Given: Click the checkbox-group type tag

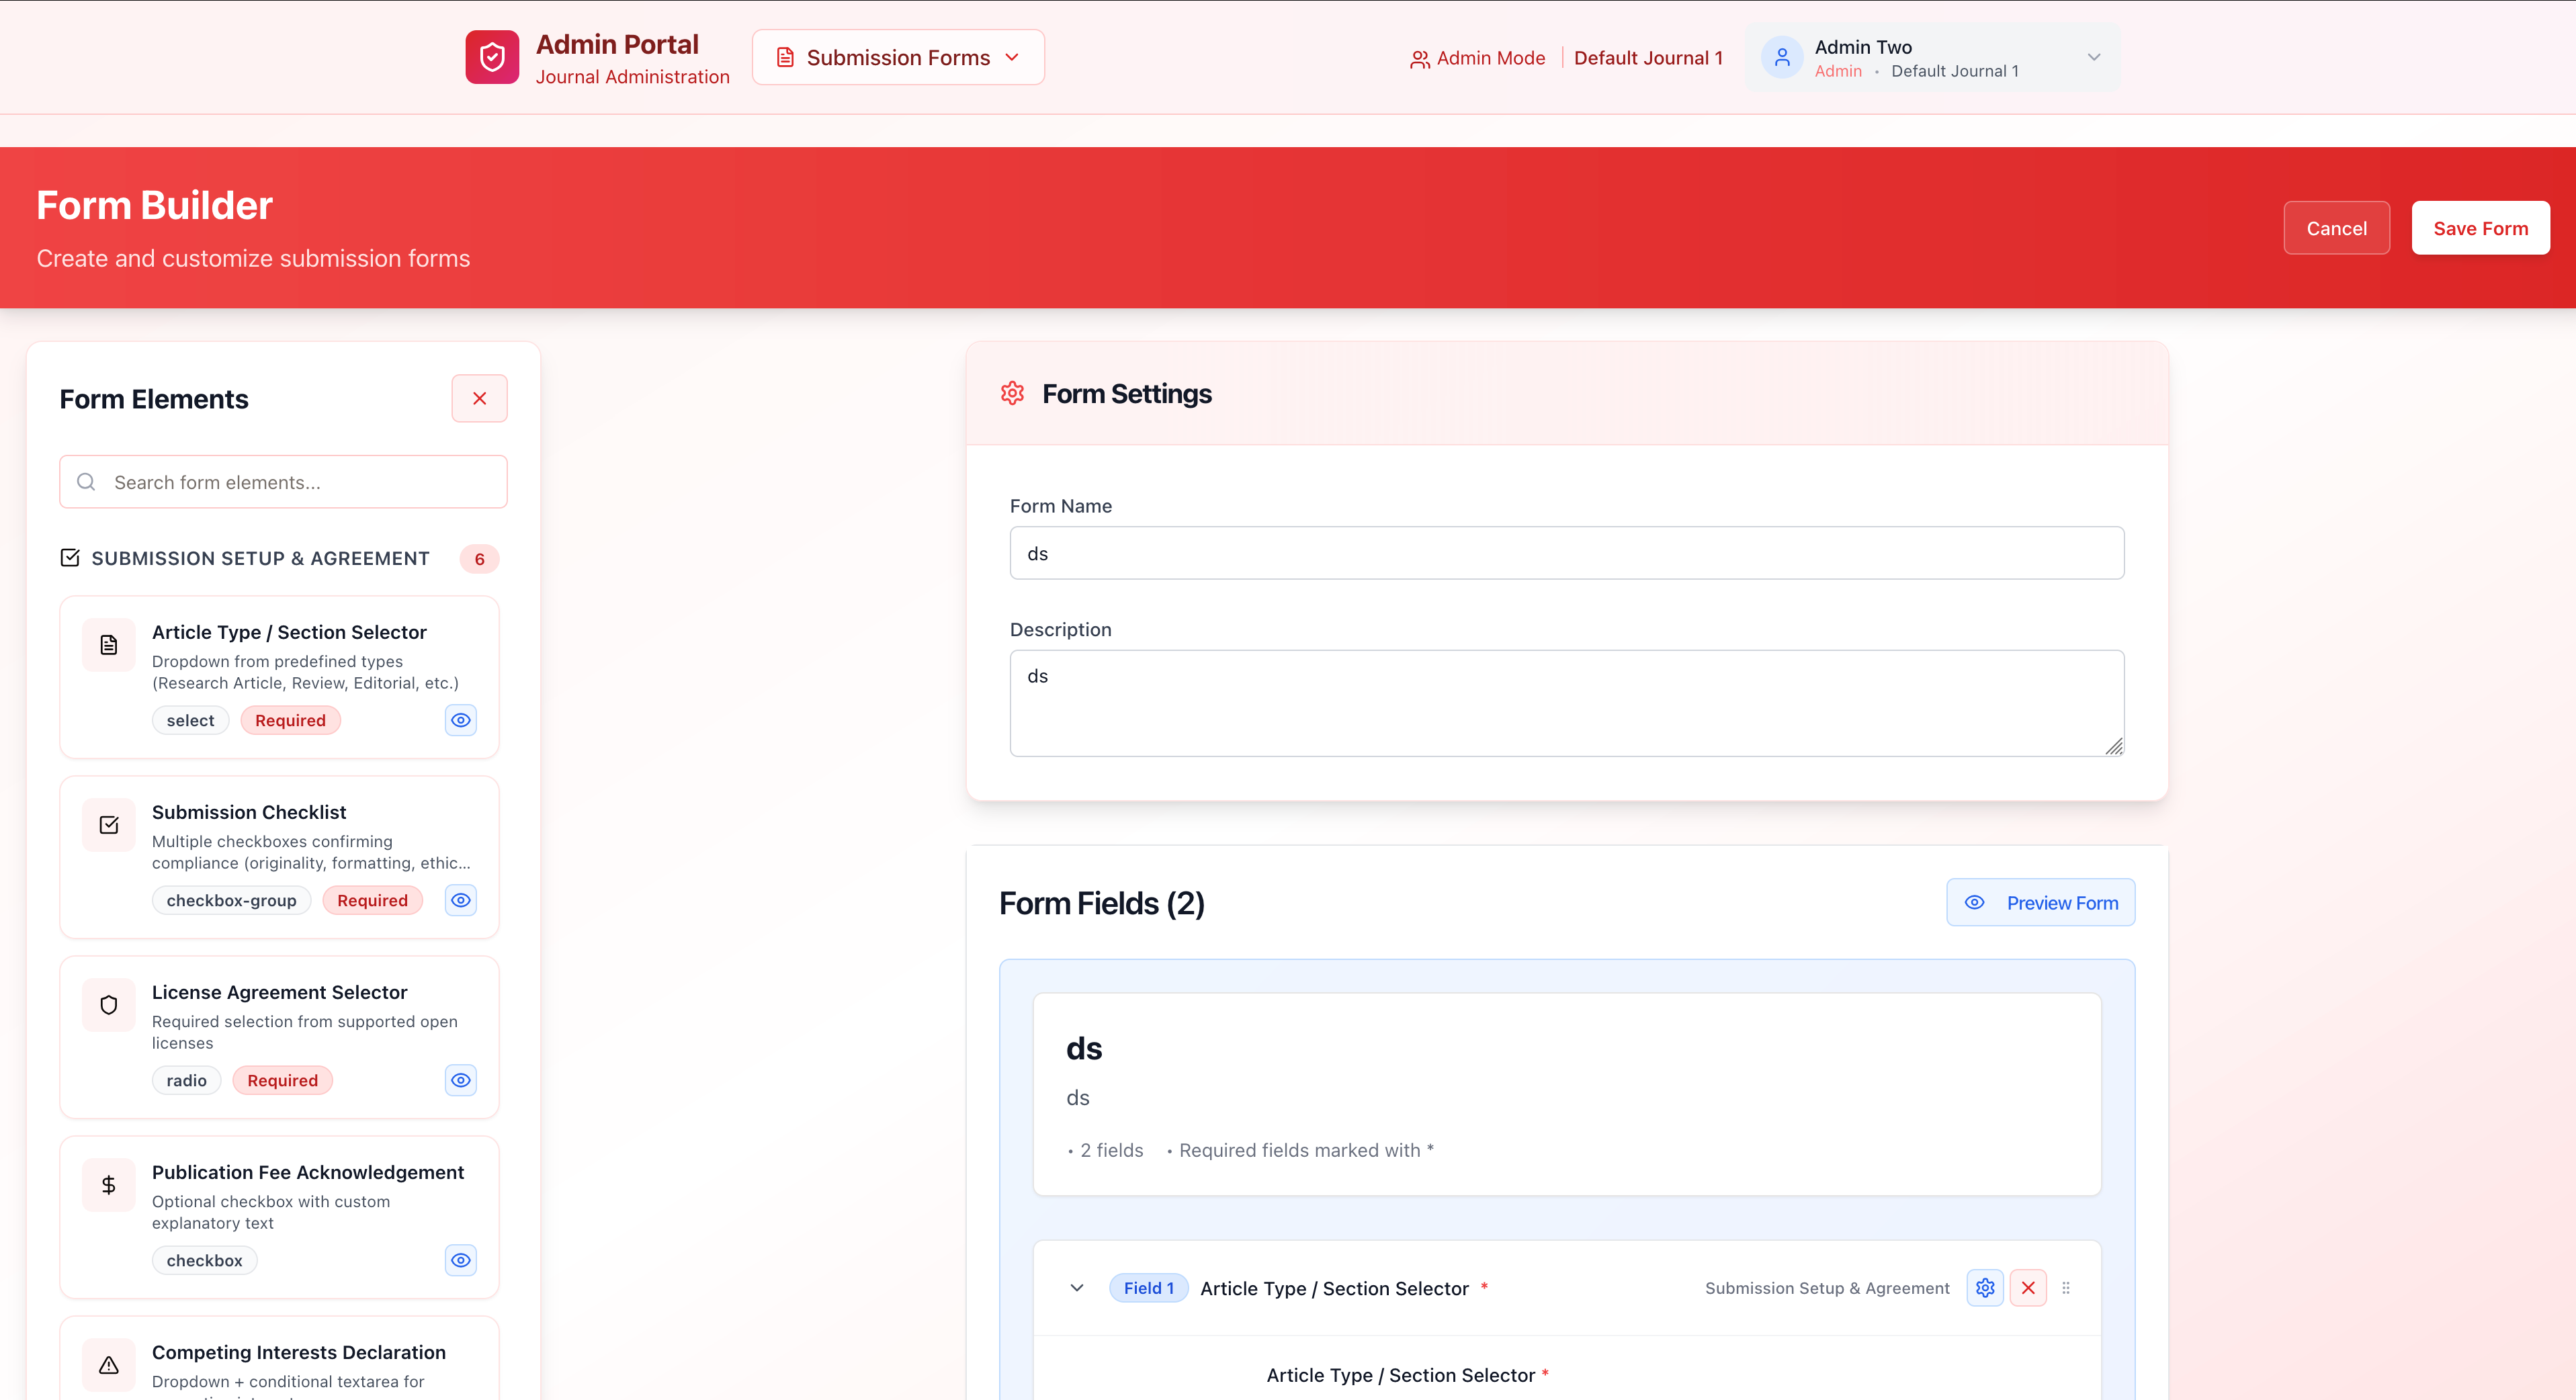Looking at the screenshot, I should pos(231,900).
